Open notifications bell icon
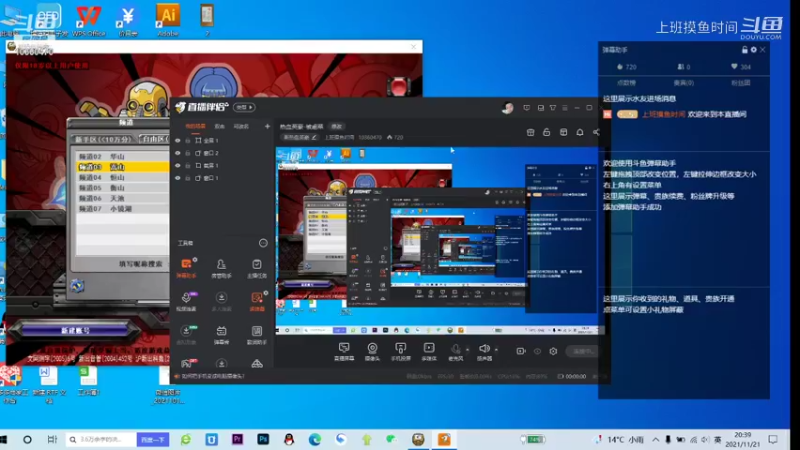This screenshot has width=800, height=450. tap(580, 132)
